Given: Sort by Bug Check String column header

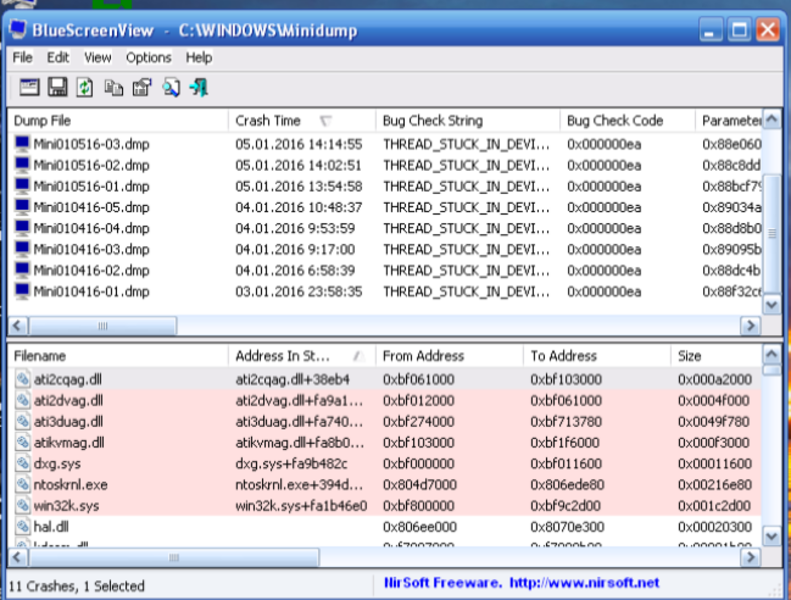Looking at the screenshot, I should click(x=468, y=121).
